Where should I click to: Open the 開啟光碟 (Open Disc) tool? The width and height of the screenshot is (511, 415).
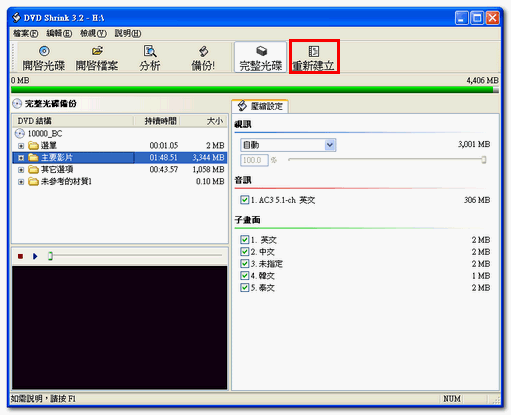(x=44, y=57)
